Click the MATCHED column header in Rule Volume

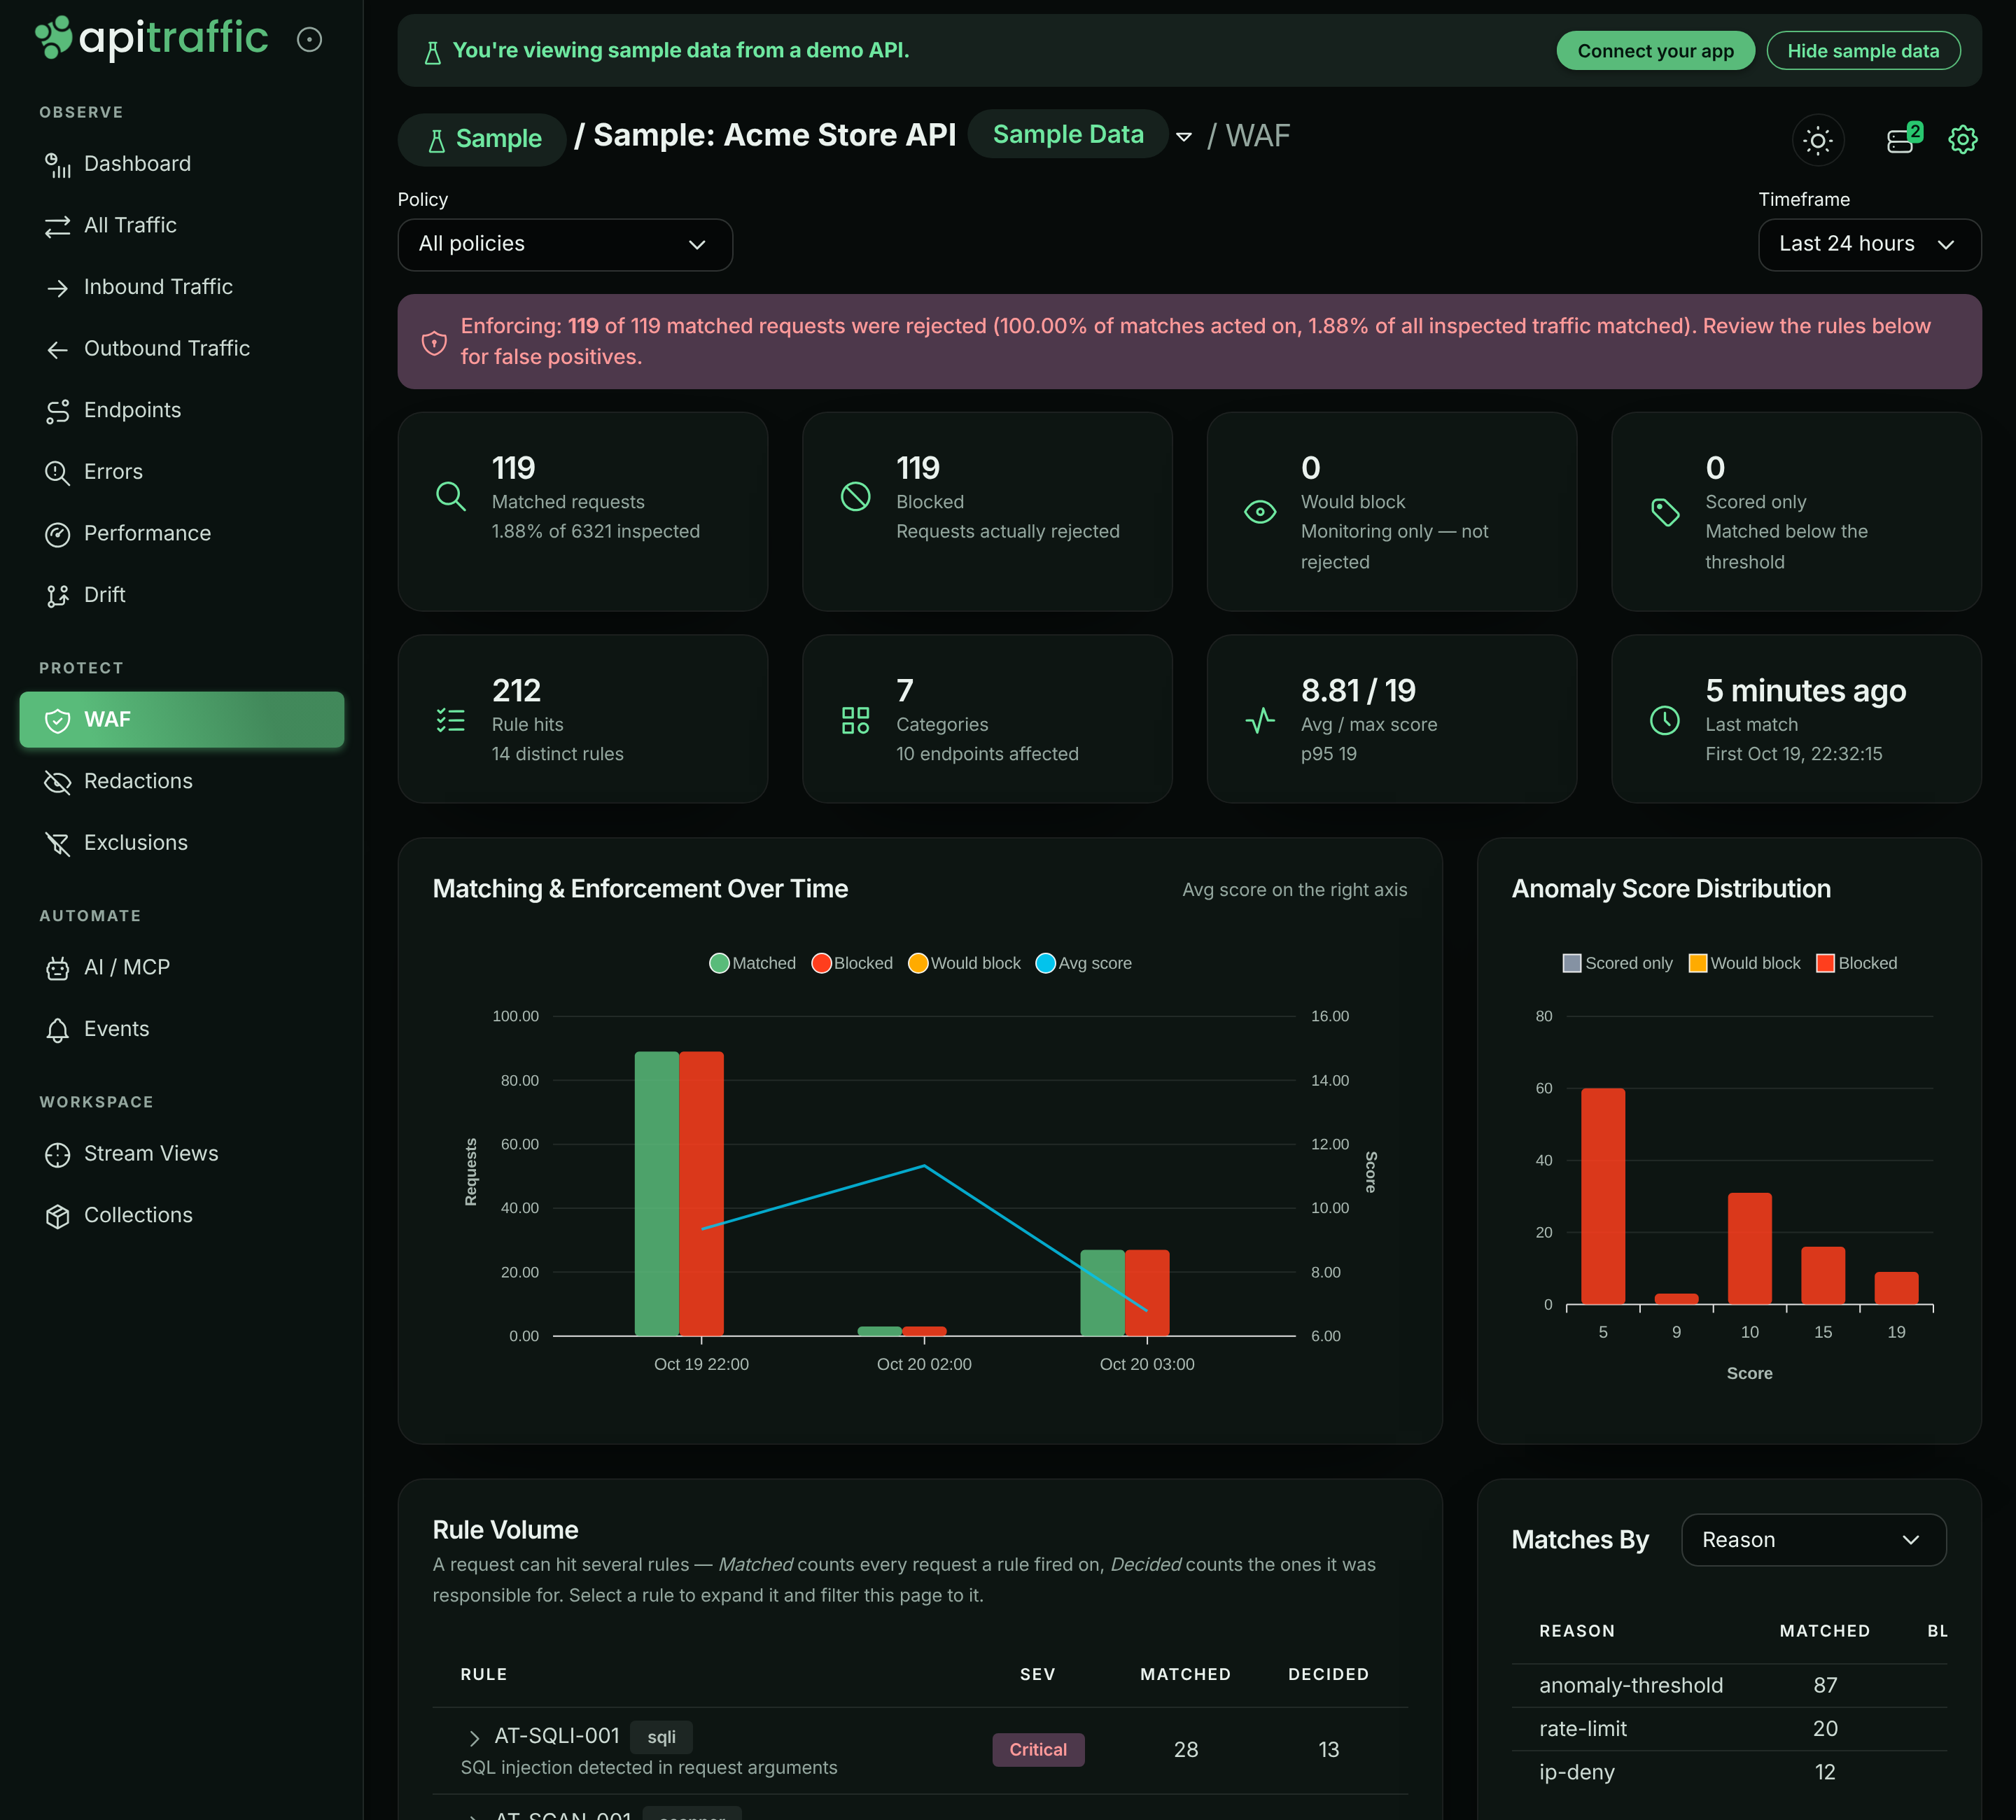tap(1185, 1675)
